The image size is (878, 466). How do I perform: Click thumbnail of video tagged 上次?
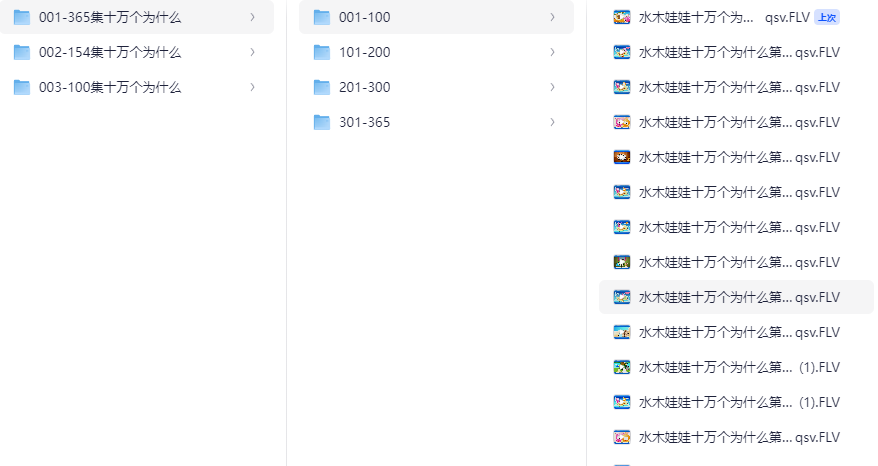(621, 17)
